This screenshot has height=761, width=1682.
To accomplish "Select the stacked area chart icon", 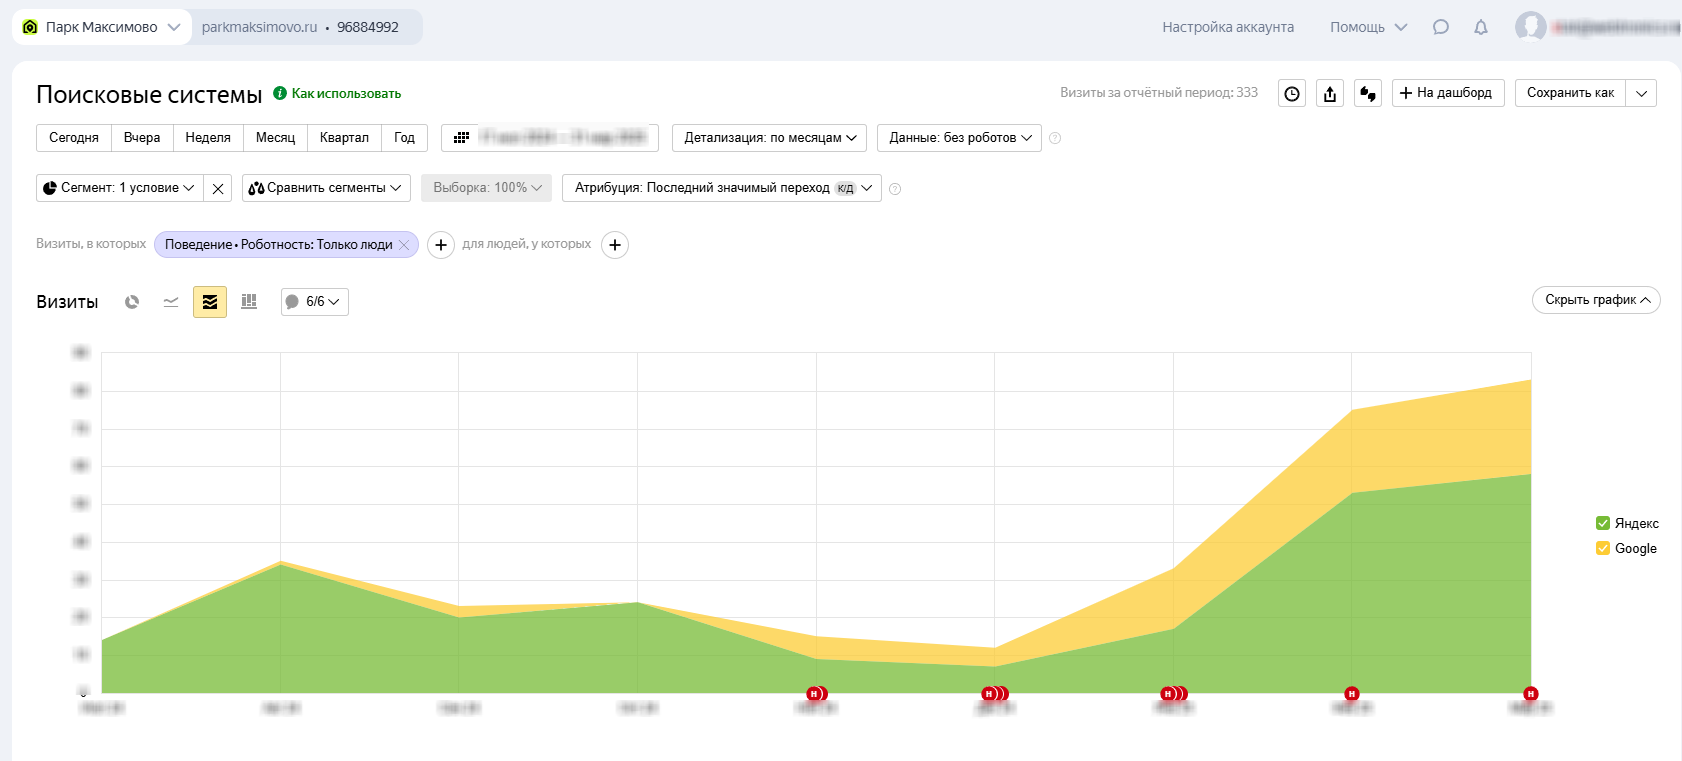I will [x=210, y=302].
